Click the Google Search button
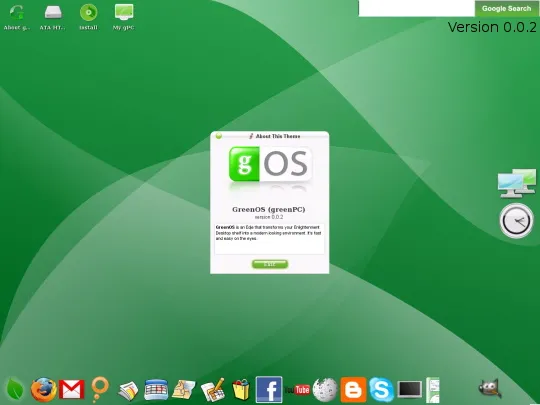 (x=507, y=9)
